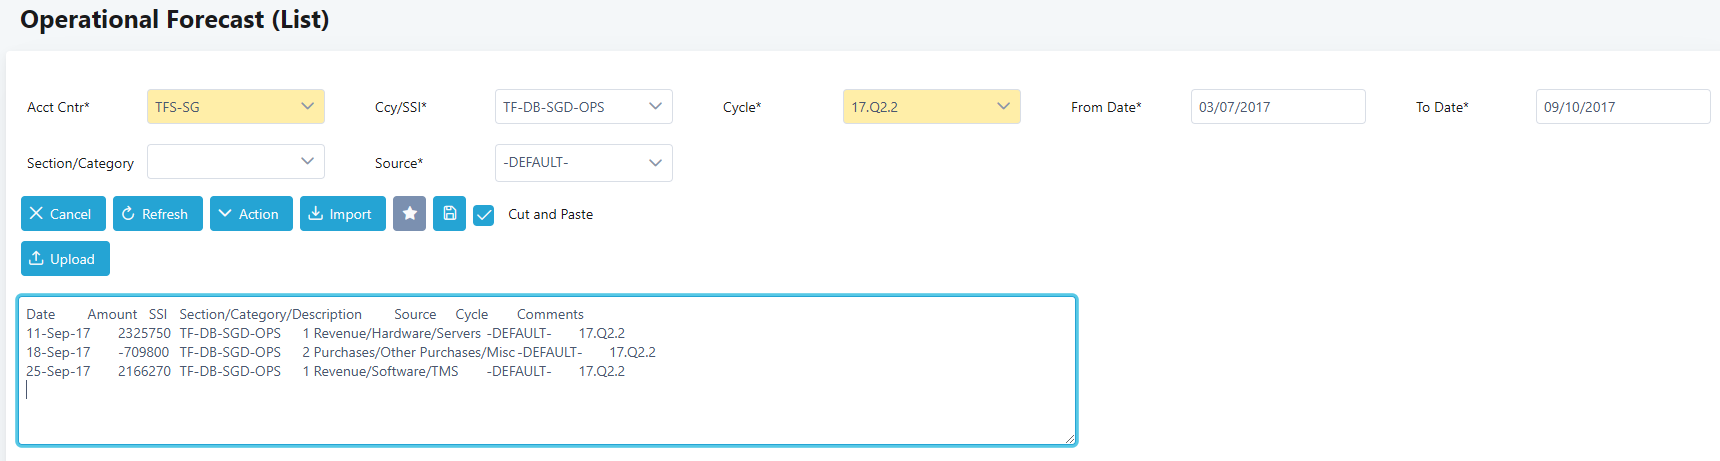Toggle the Cut and Paste checkbox

point(484,214)
